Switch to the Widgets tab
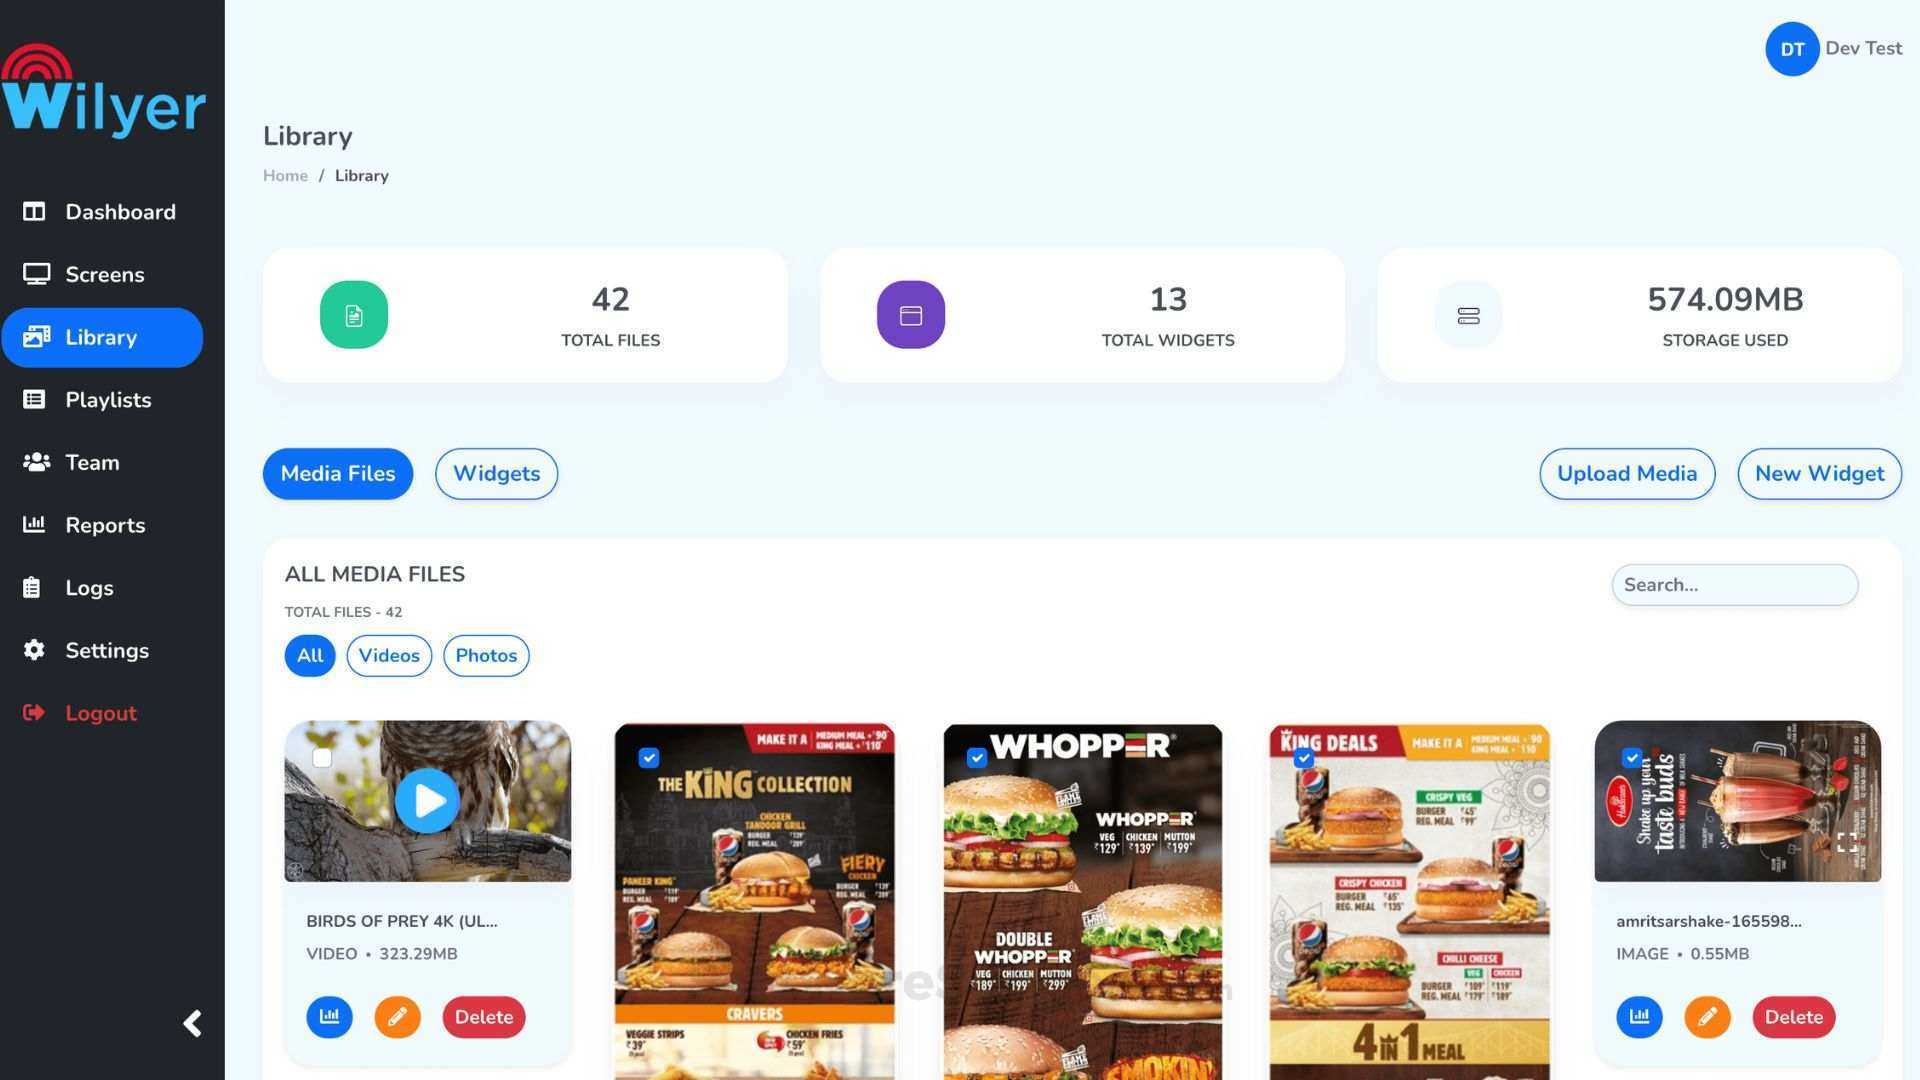 pyautogui.click(x=497, y=474)
